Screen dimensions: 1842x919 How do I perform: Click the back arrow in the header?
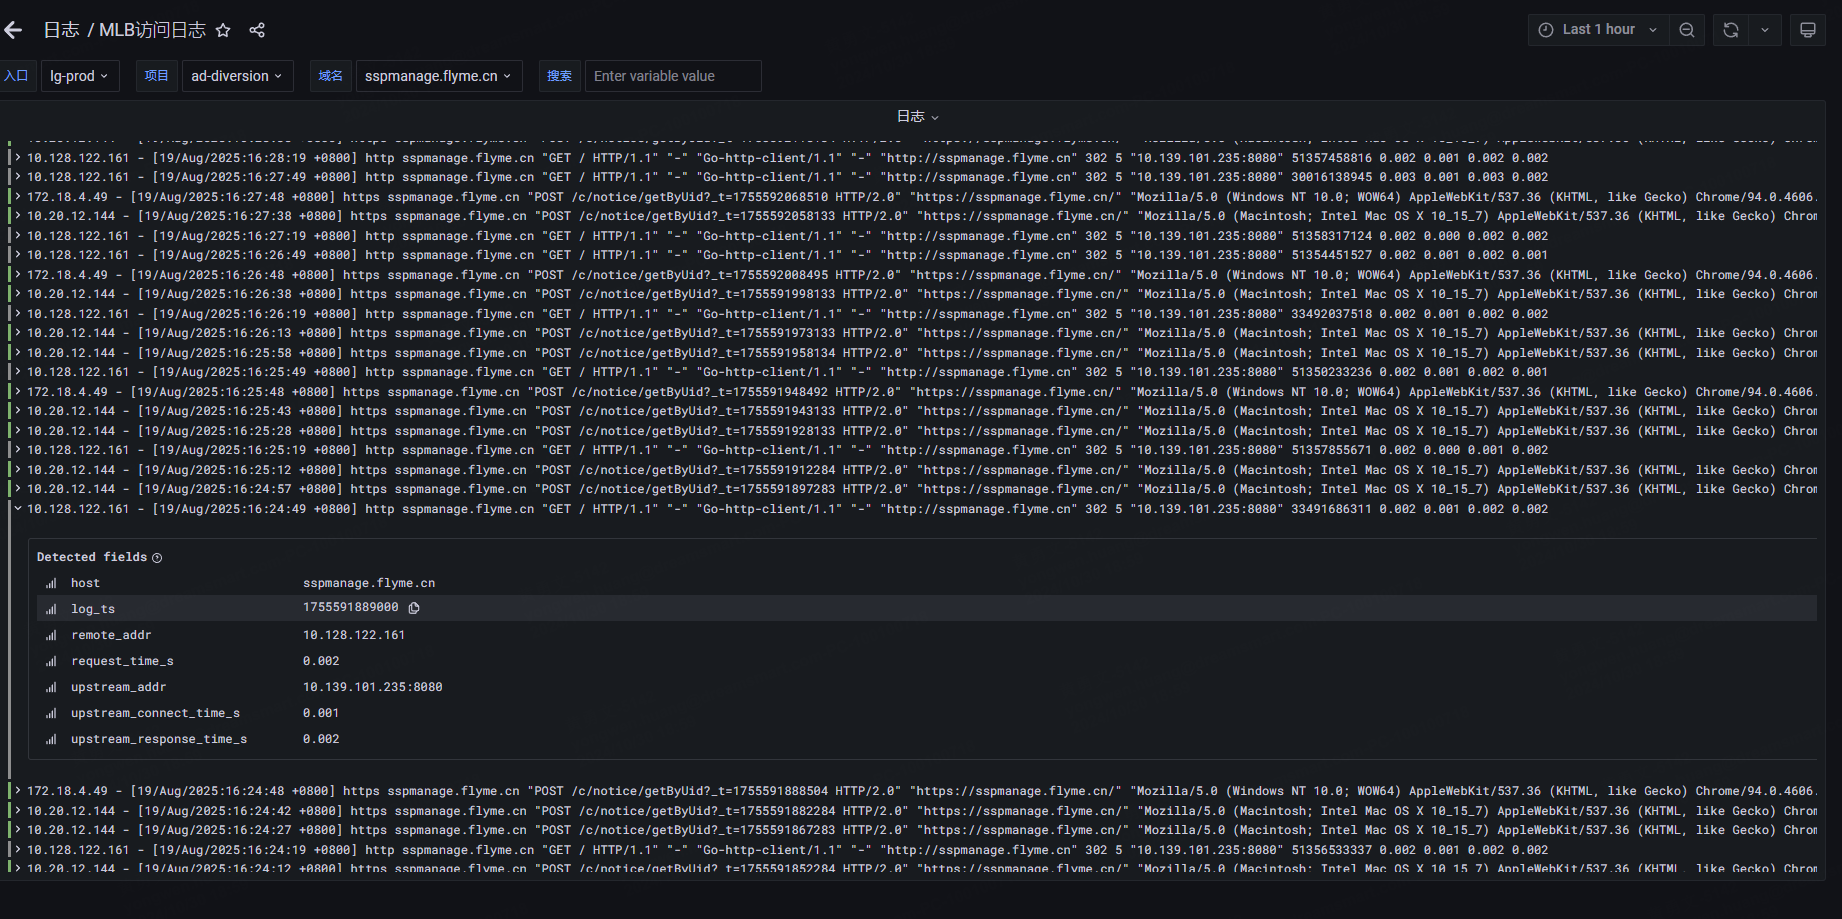tap(13, 30)
